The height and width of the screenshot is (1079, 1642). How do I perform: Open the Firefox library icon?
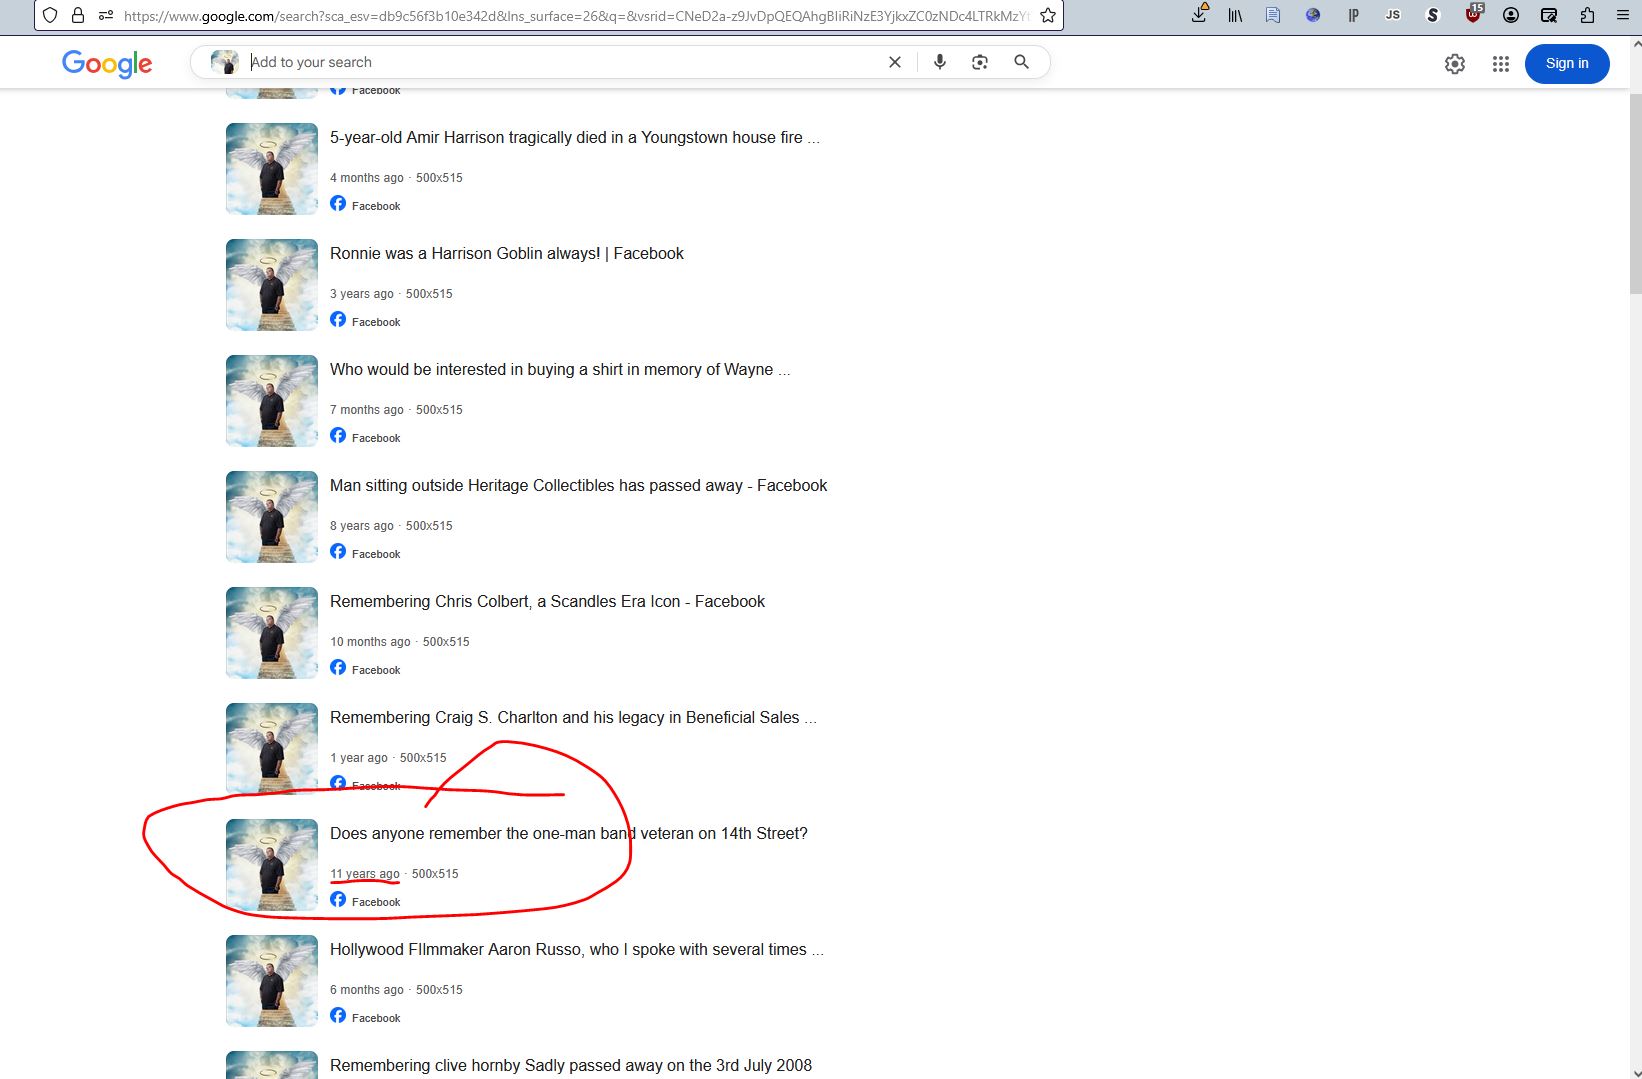1236,15
